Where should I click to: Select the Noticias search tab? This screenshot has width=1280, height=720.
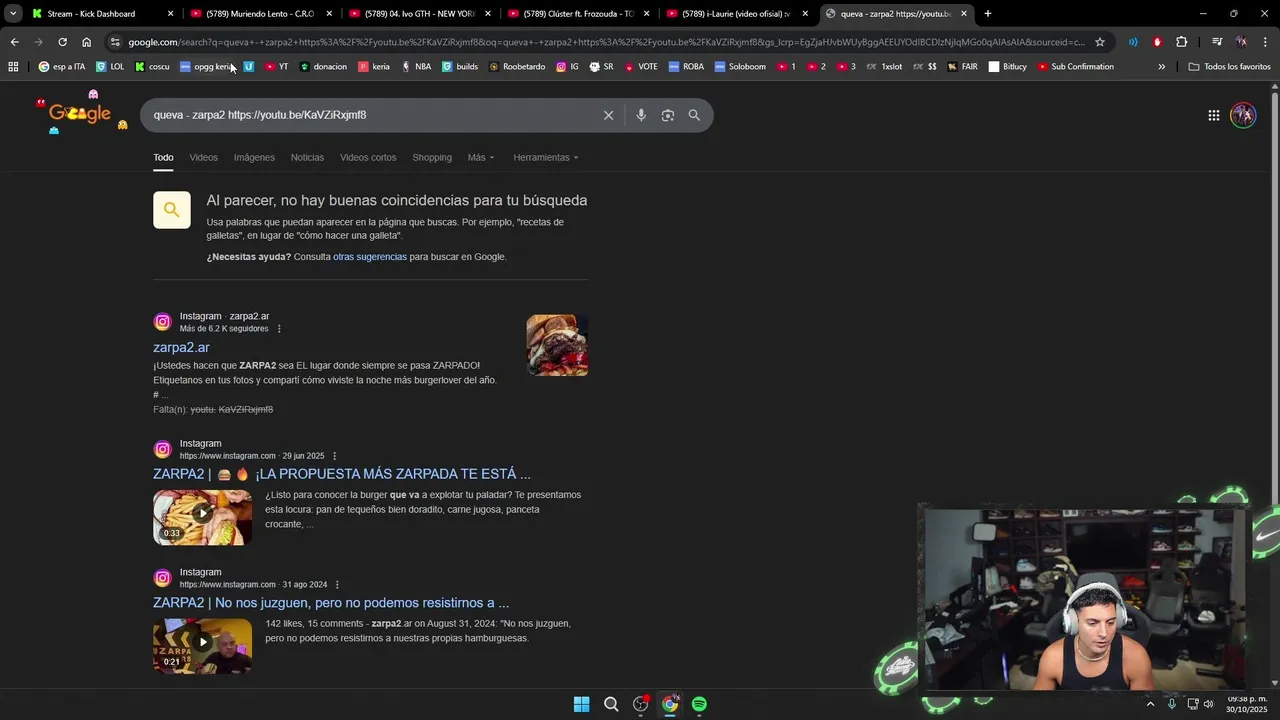tap(307, 157)
